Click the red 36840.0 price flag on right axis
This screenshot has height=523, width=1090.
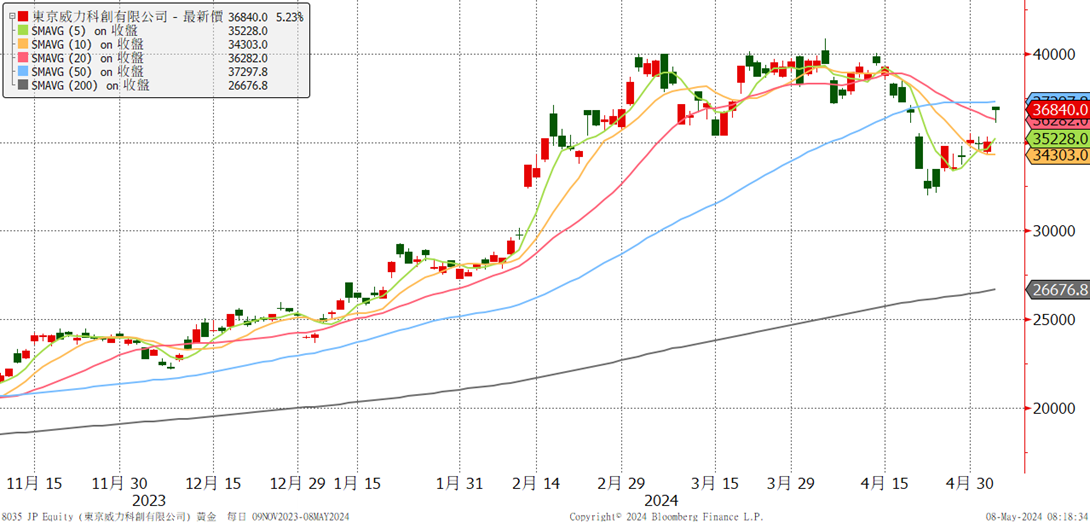1058,110
